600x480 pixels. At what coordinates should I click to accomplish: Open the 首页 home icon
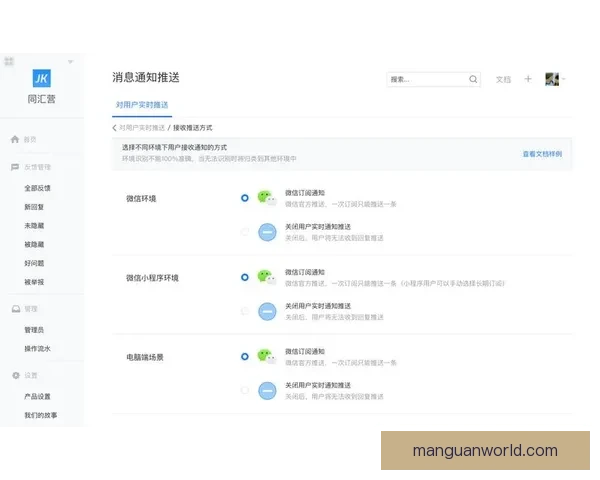[x=15, y=139]
